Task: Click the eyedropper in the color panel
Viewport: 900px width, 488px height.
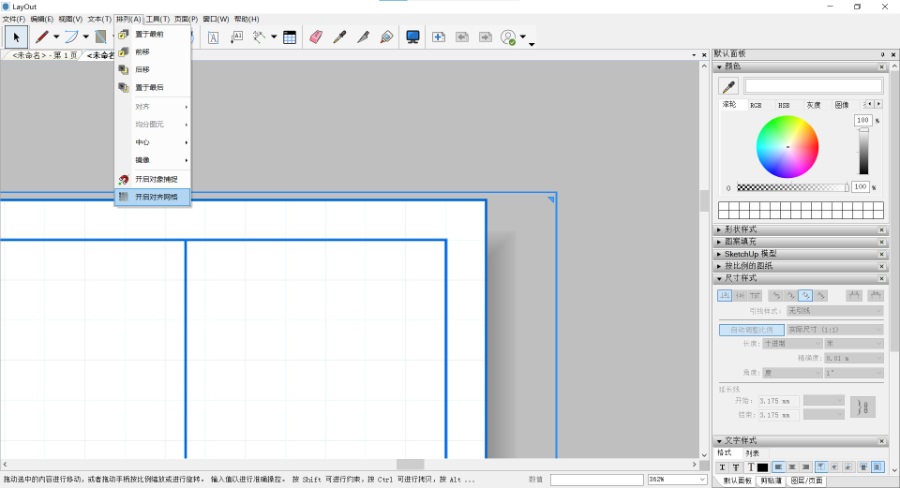Action: (x=729, y=87)
